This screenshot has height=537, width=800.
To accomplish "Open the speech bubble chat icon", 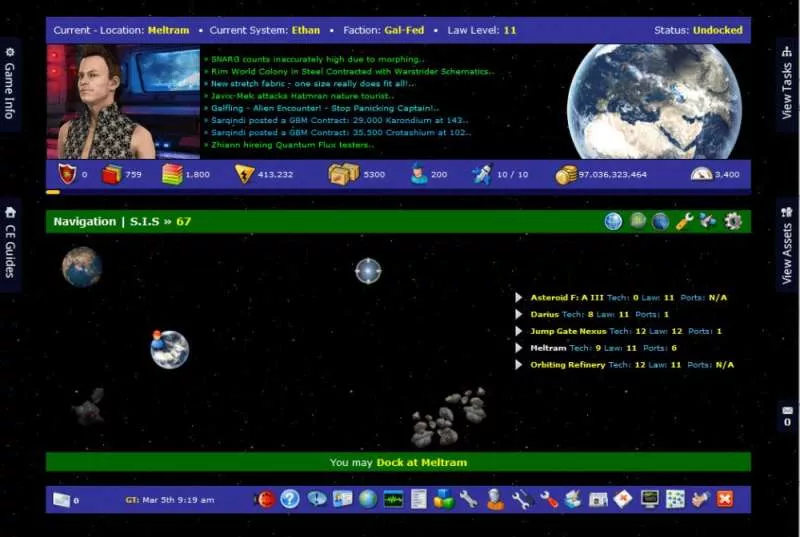I will (317, 499).
